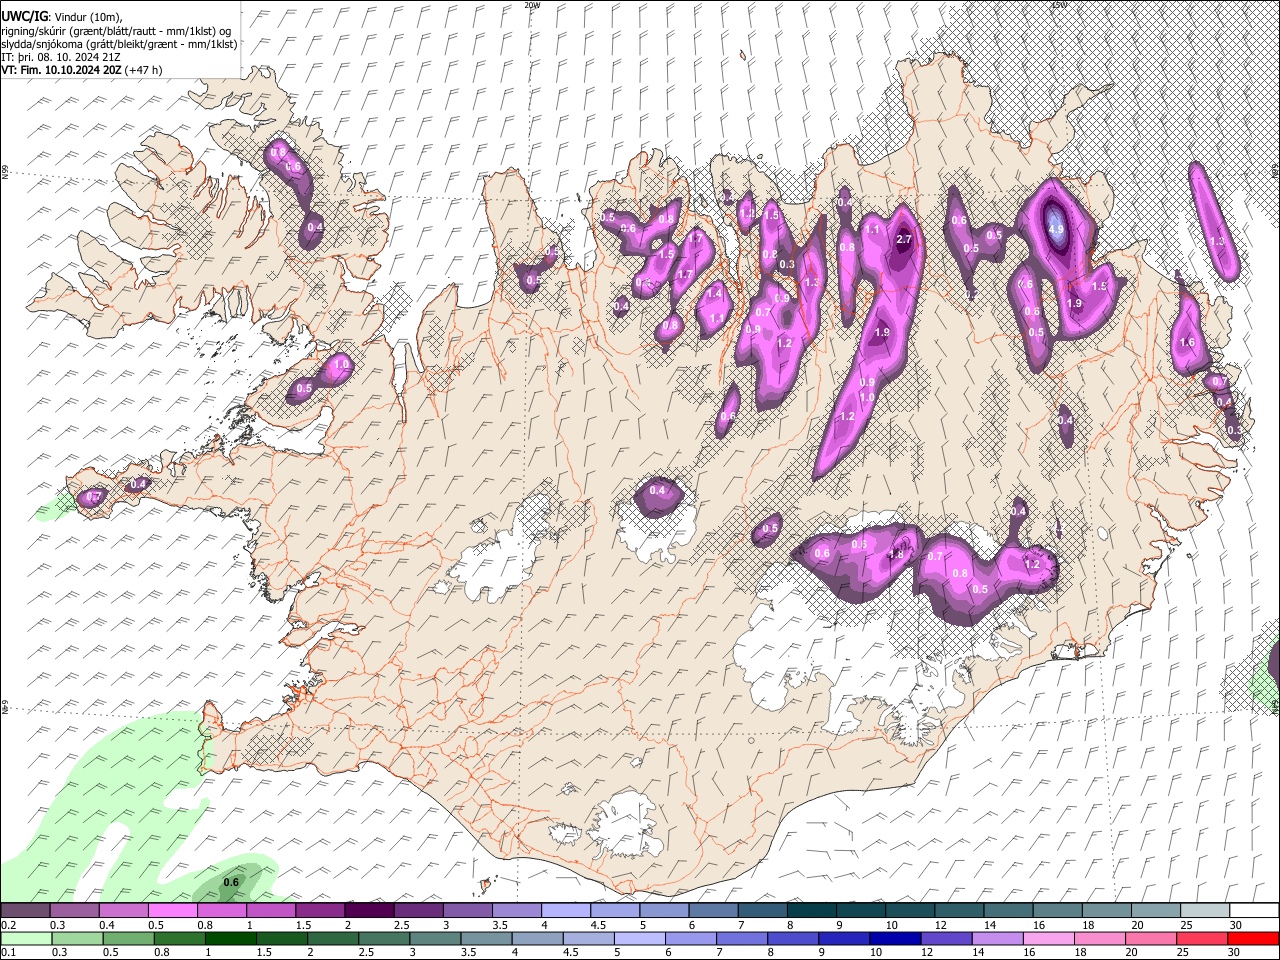Viewport: 1280px width, 960px height.
Task: Select the "VT: Fim. 10.10.2024 20Z (+47 h)" line
Action: pyautogui.click(x=82, y=70)
